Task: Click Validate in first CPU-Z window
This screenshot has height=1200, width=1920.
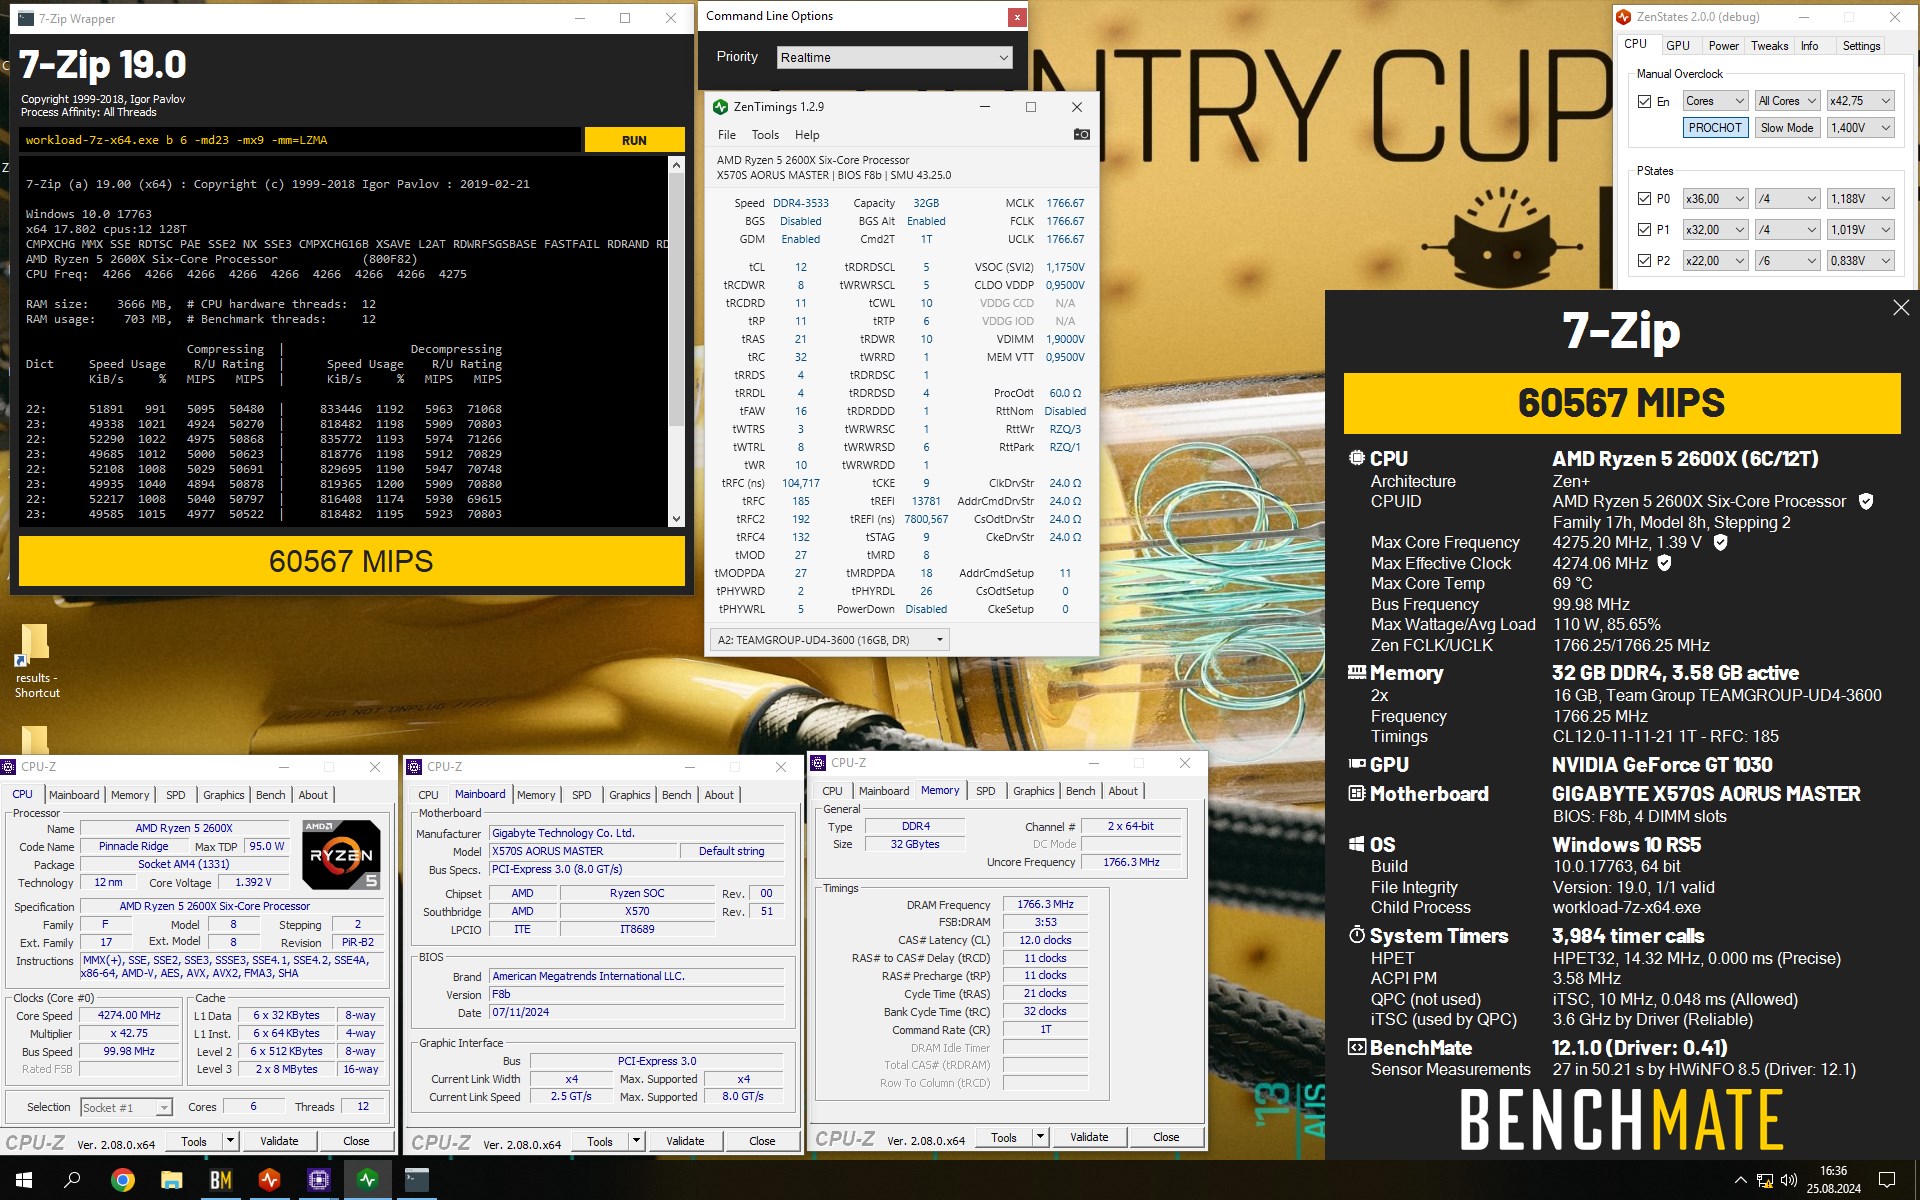Action: tap(279, 1141)
